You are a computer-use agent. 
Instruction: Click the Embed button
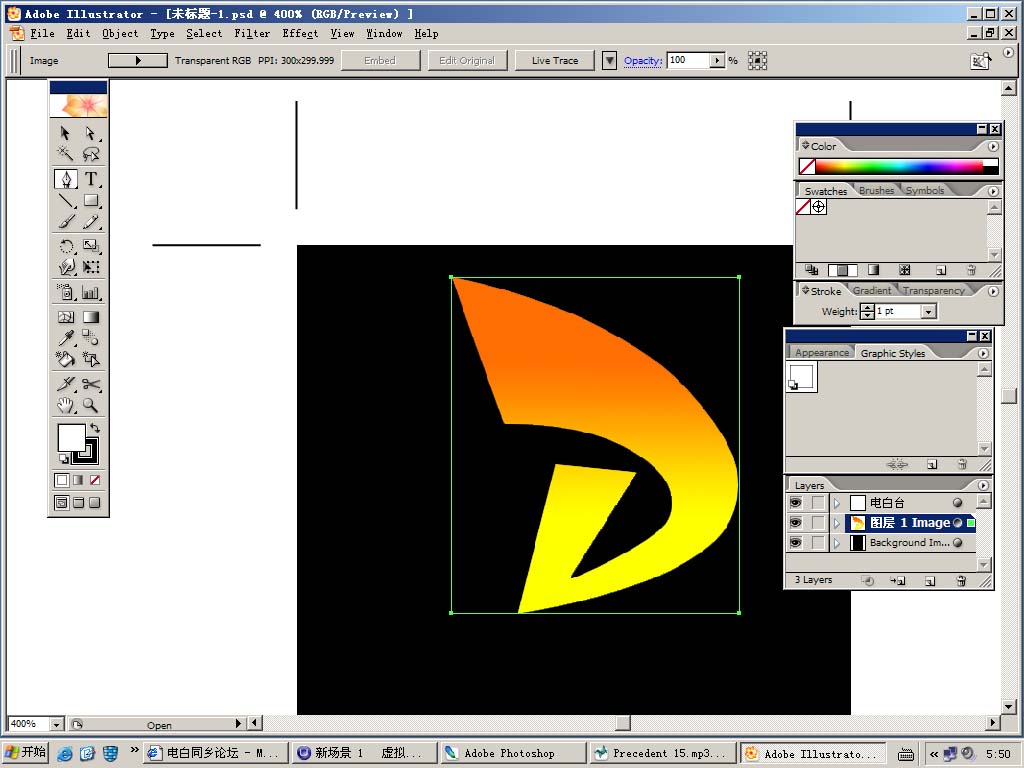point(380,61)
